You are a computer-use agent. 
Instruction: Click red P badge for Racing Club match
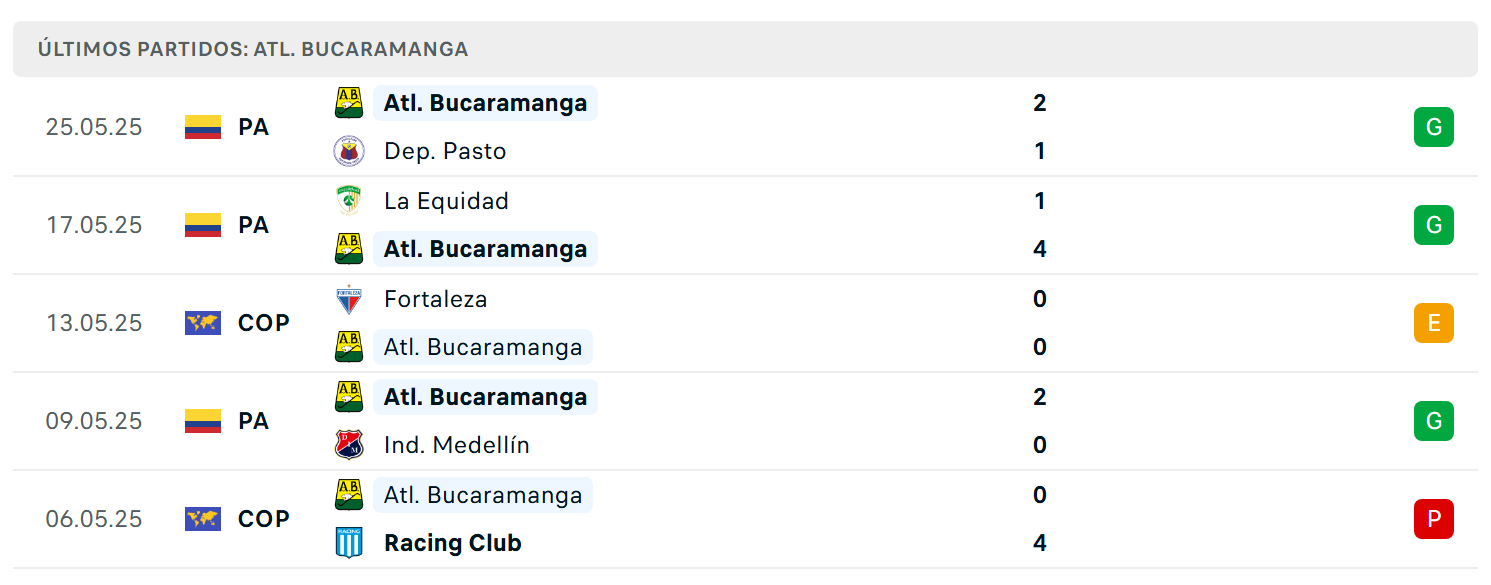[1433, 519]
